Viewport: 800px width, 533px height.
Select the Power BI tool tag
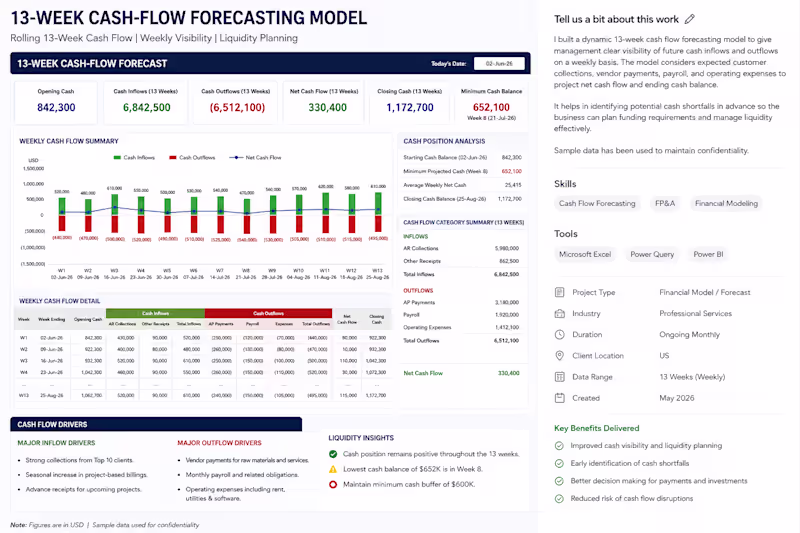pos(708,255)
